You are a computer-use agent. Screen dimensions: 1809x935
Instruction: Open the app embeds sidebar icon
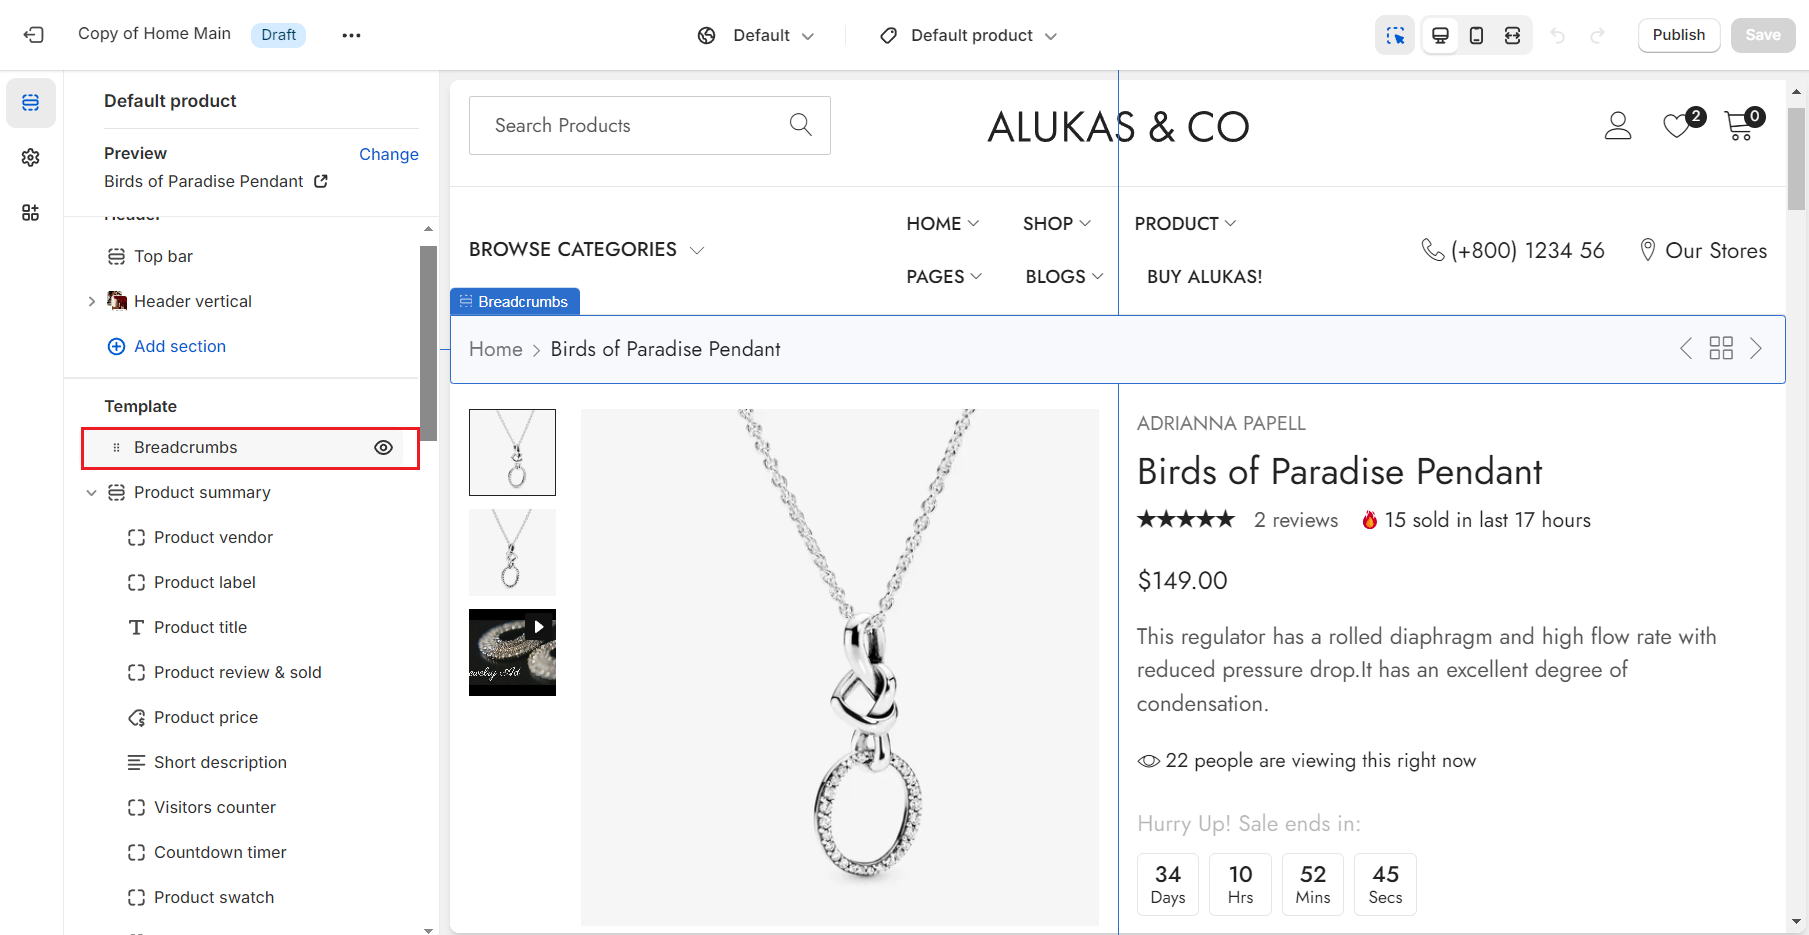click(x=31, y=213)
